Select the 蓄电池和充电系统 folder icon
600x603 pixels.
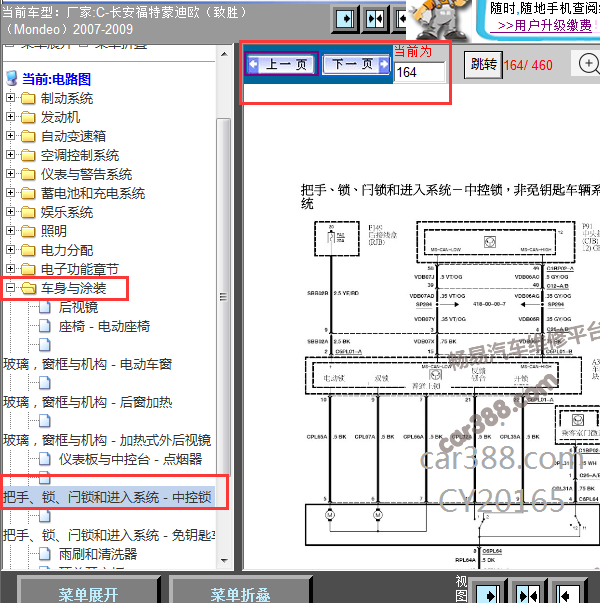tap(28, 193)
